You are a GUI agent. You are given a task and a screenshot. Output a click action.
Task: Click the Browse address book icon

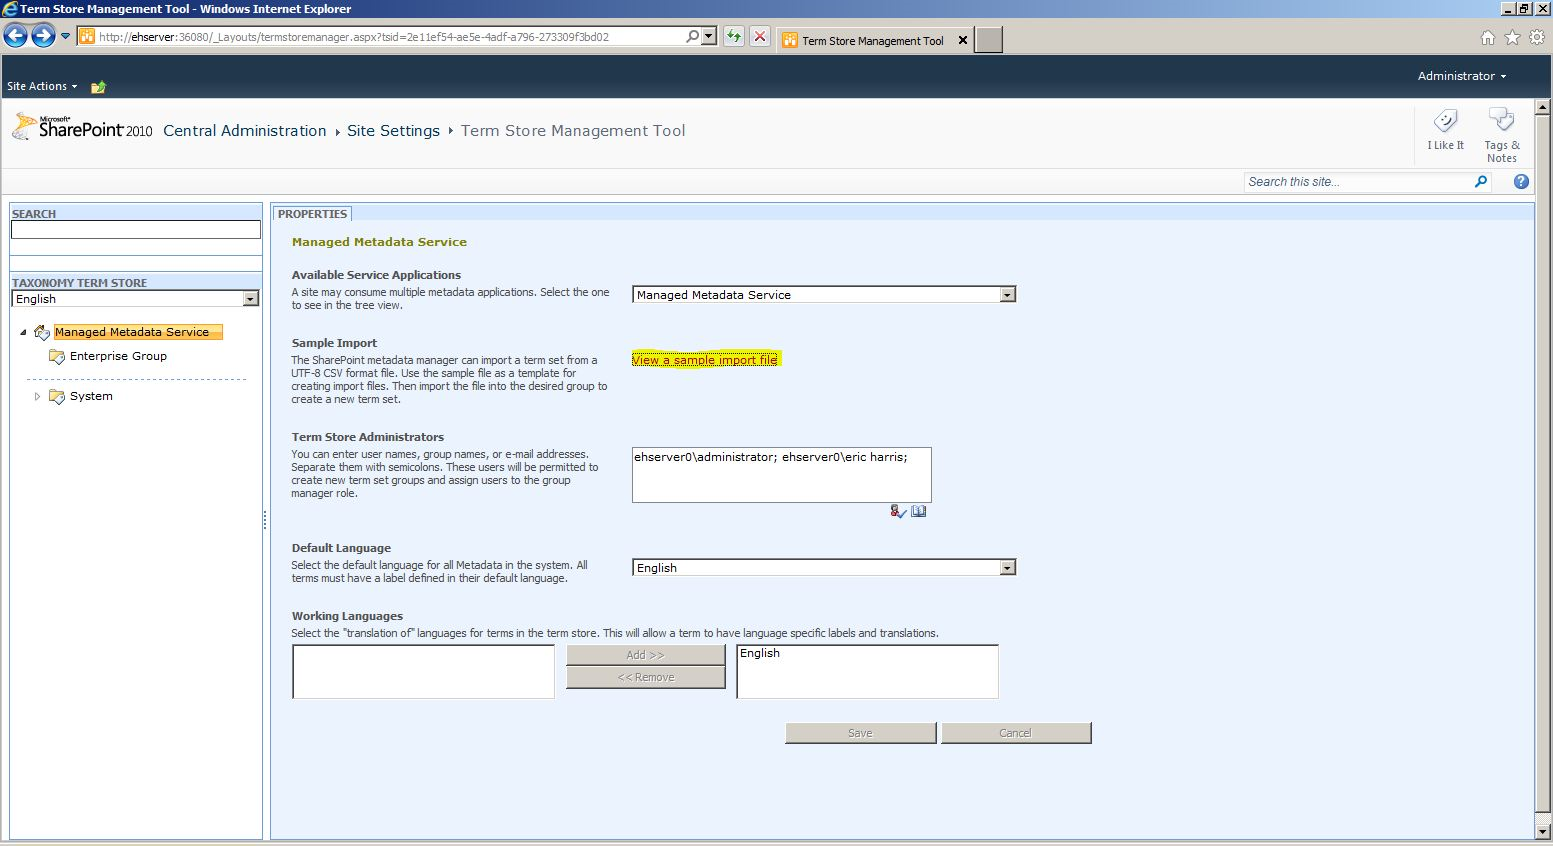[x=919, y=512]
